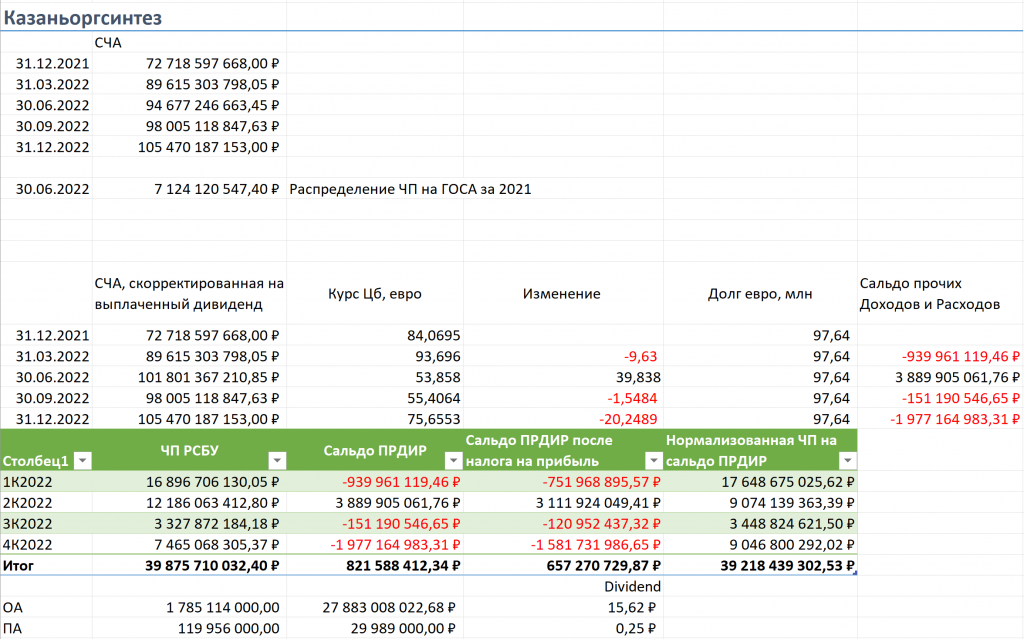Select the СЧА header cell at top
The image size is (1024, 639).
pos(108,42)
